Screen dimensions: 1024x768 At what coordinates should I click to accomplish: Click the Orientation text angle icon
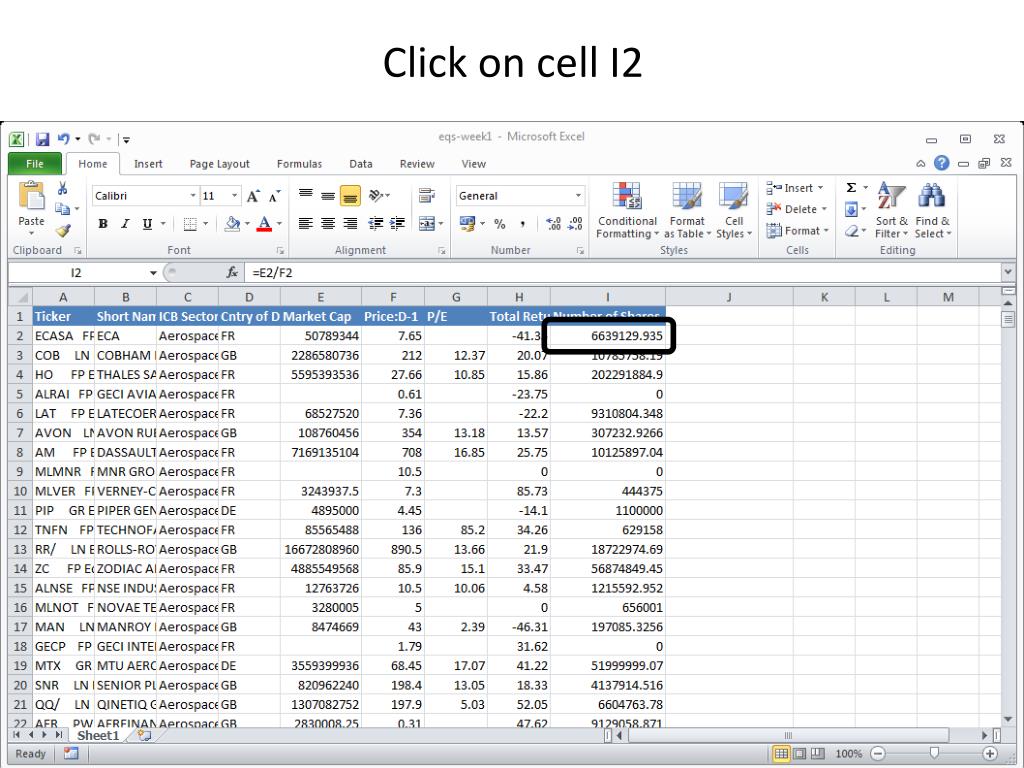tap(376, 195)
